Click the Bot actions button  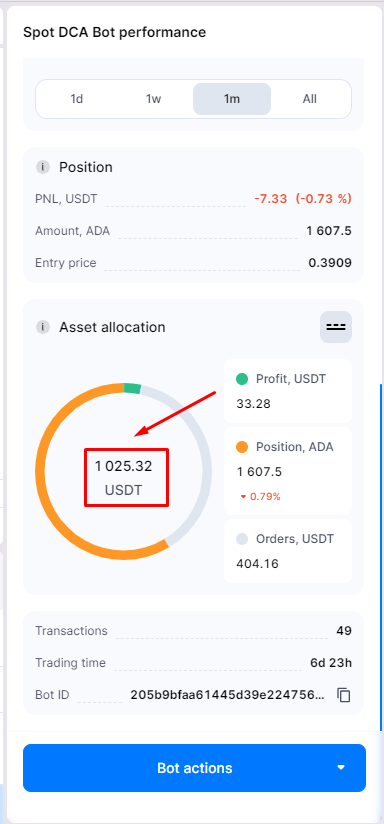click(194, 768)
